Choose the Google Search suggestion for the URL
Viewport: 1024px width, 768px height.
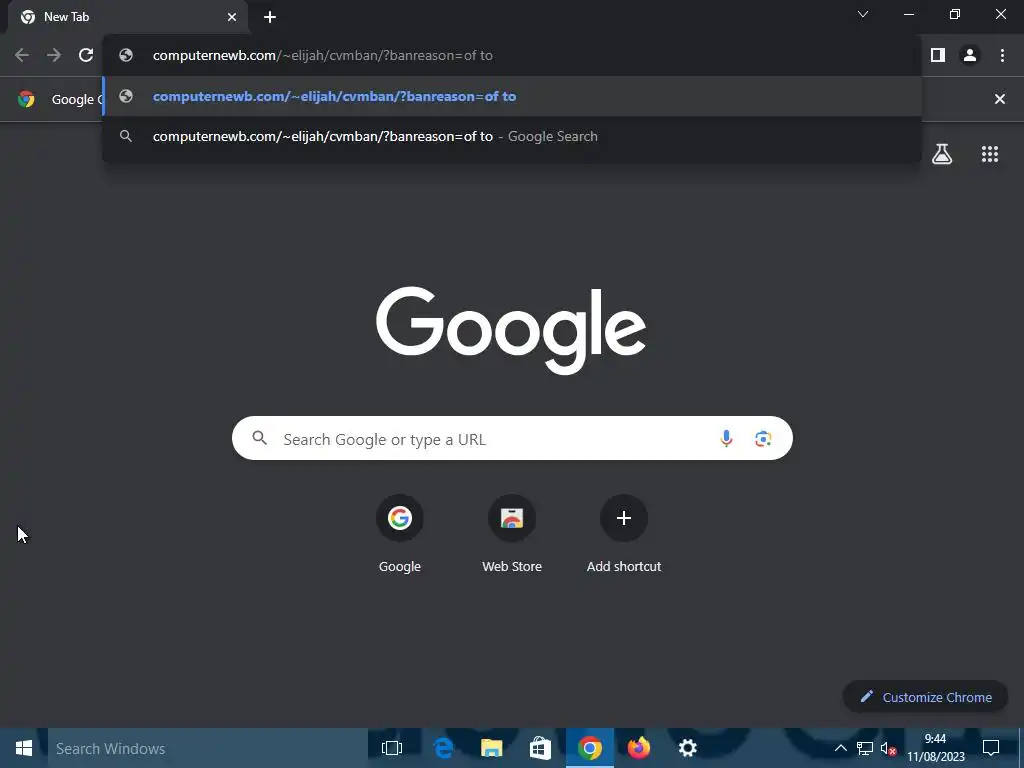click(512, 136)
